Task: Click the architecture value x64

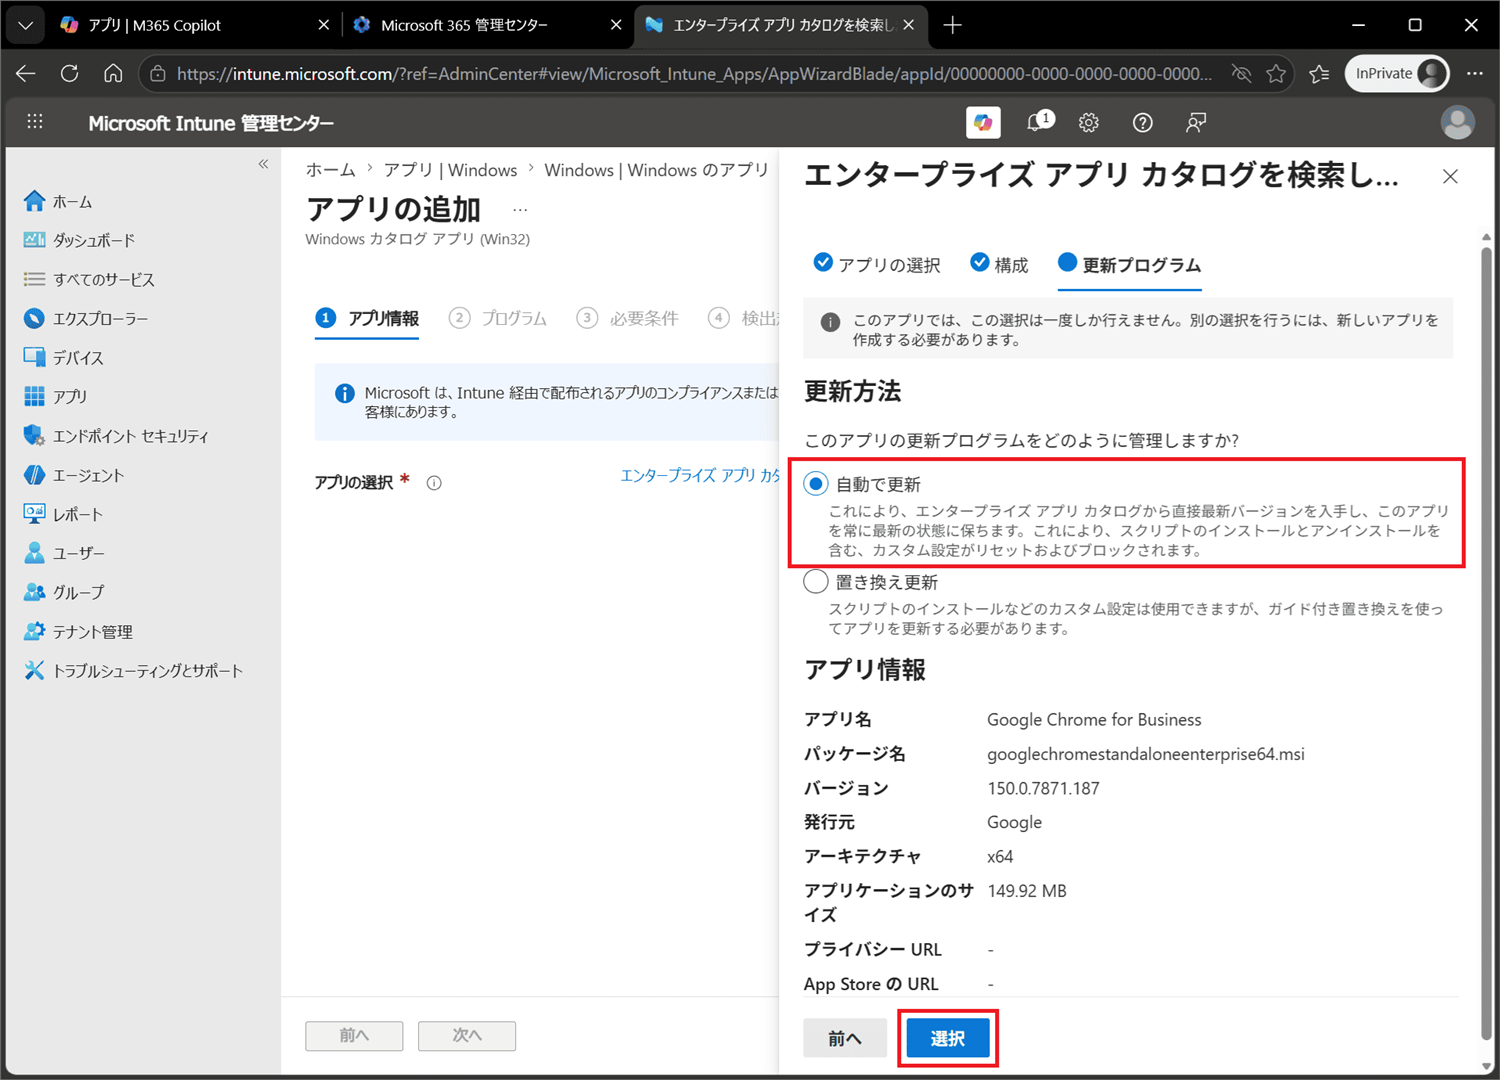Action: pyautogui.click(x=1000, y=857)
